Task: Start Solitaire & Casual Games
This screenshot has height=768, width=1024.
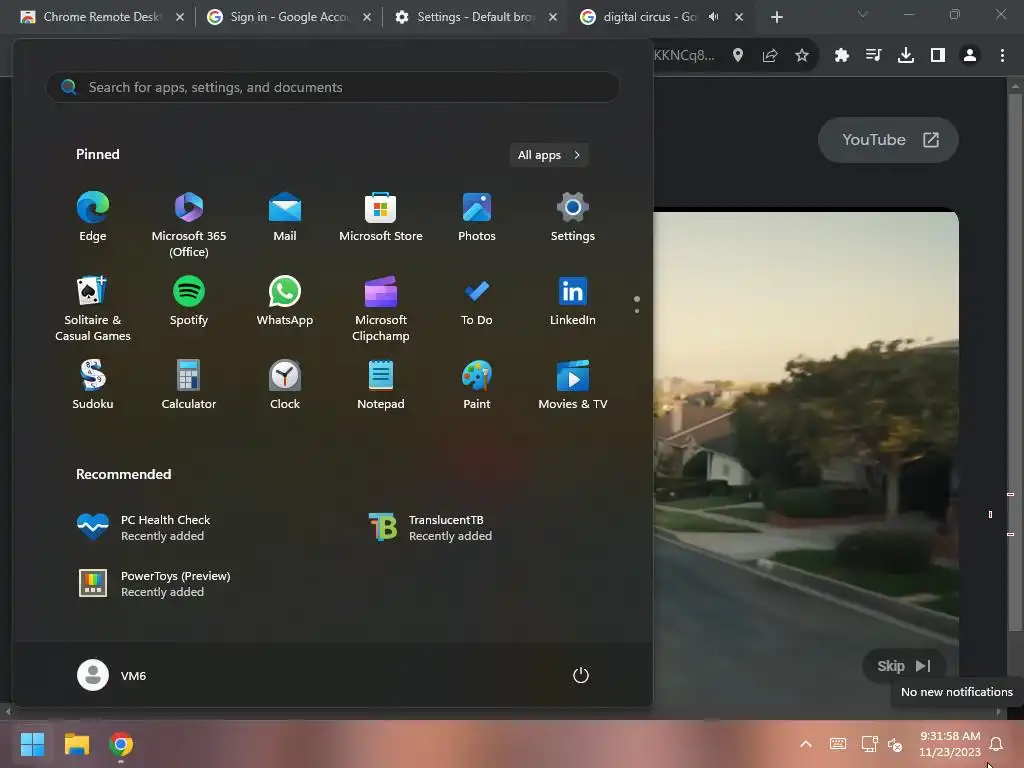Action: pos(93,308)
